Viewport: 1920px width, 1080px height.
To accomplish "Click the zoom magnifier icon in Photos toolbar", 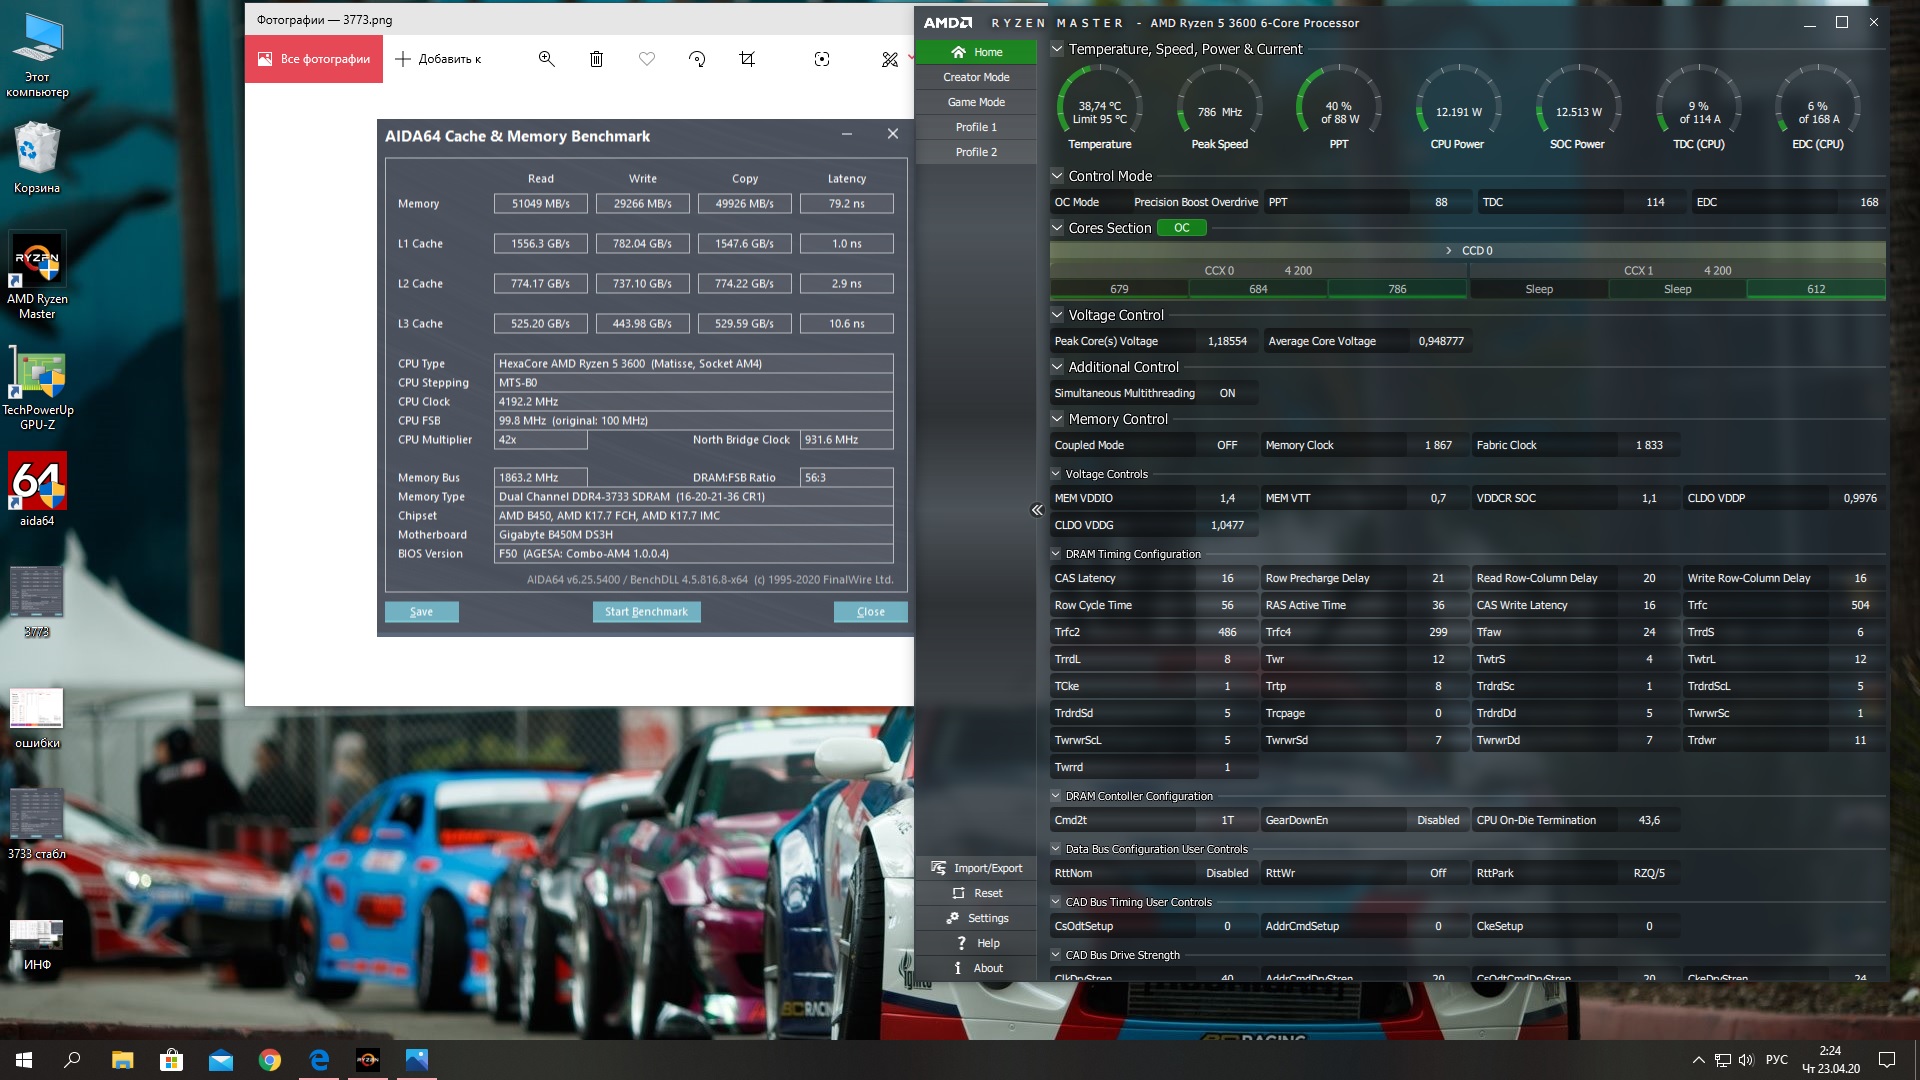I will (x=546, y=59).
